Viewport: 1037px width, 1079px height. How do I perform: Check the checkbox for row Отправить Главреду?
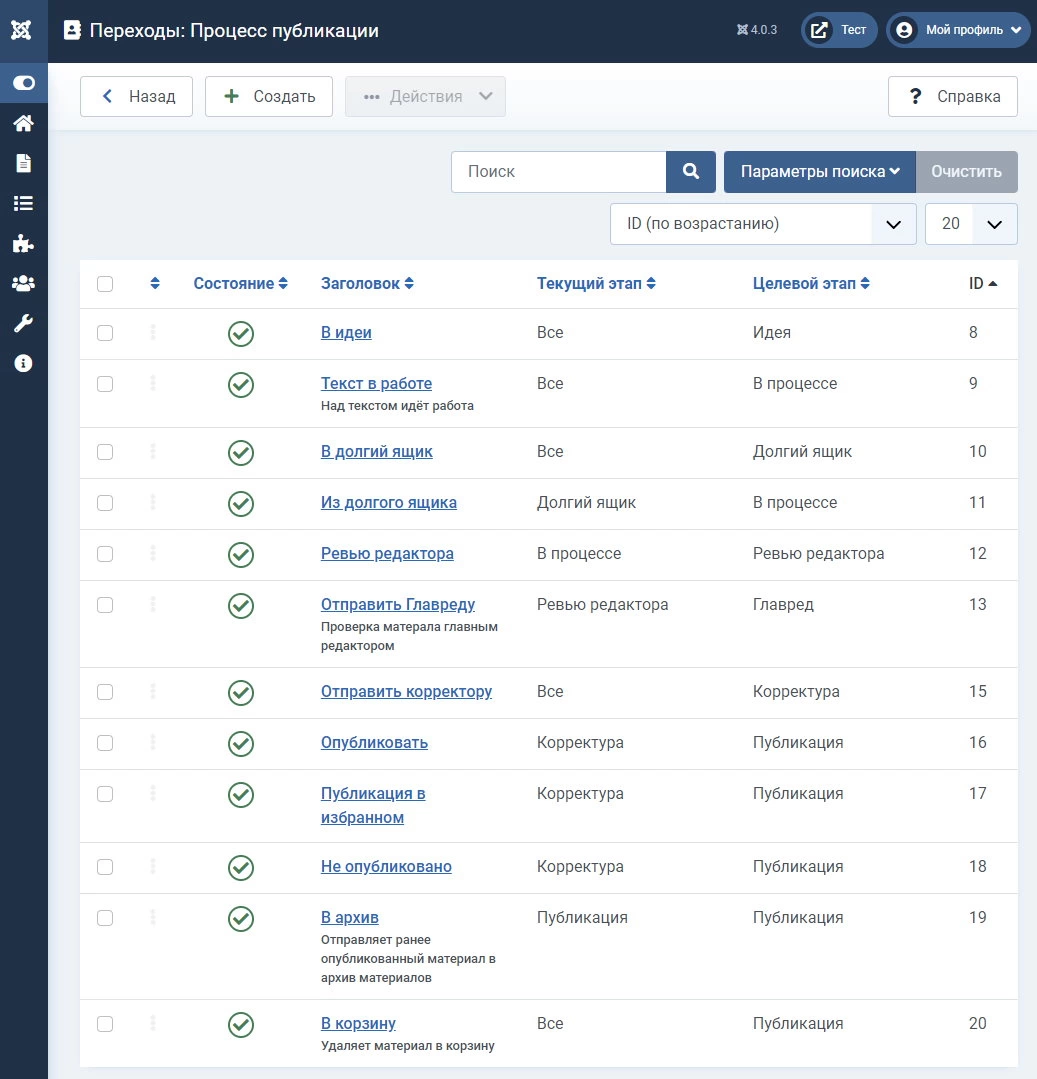click(x=105, y=605)
